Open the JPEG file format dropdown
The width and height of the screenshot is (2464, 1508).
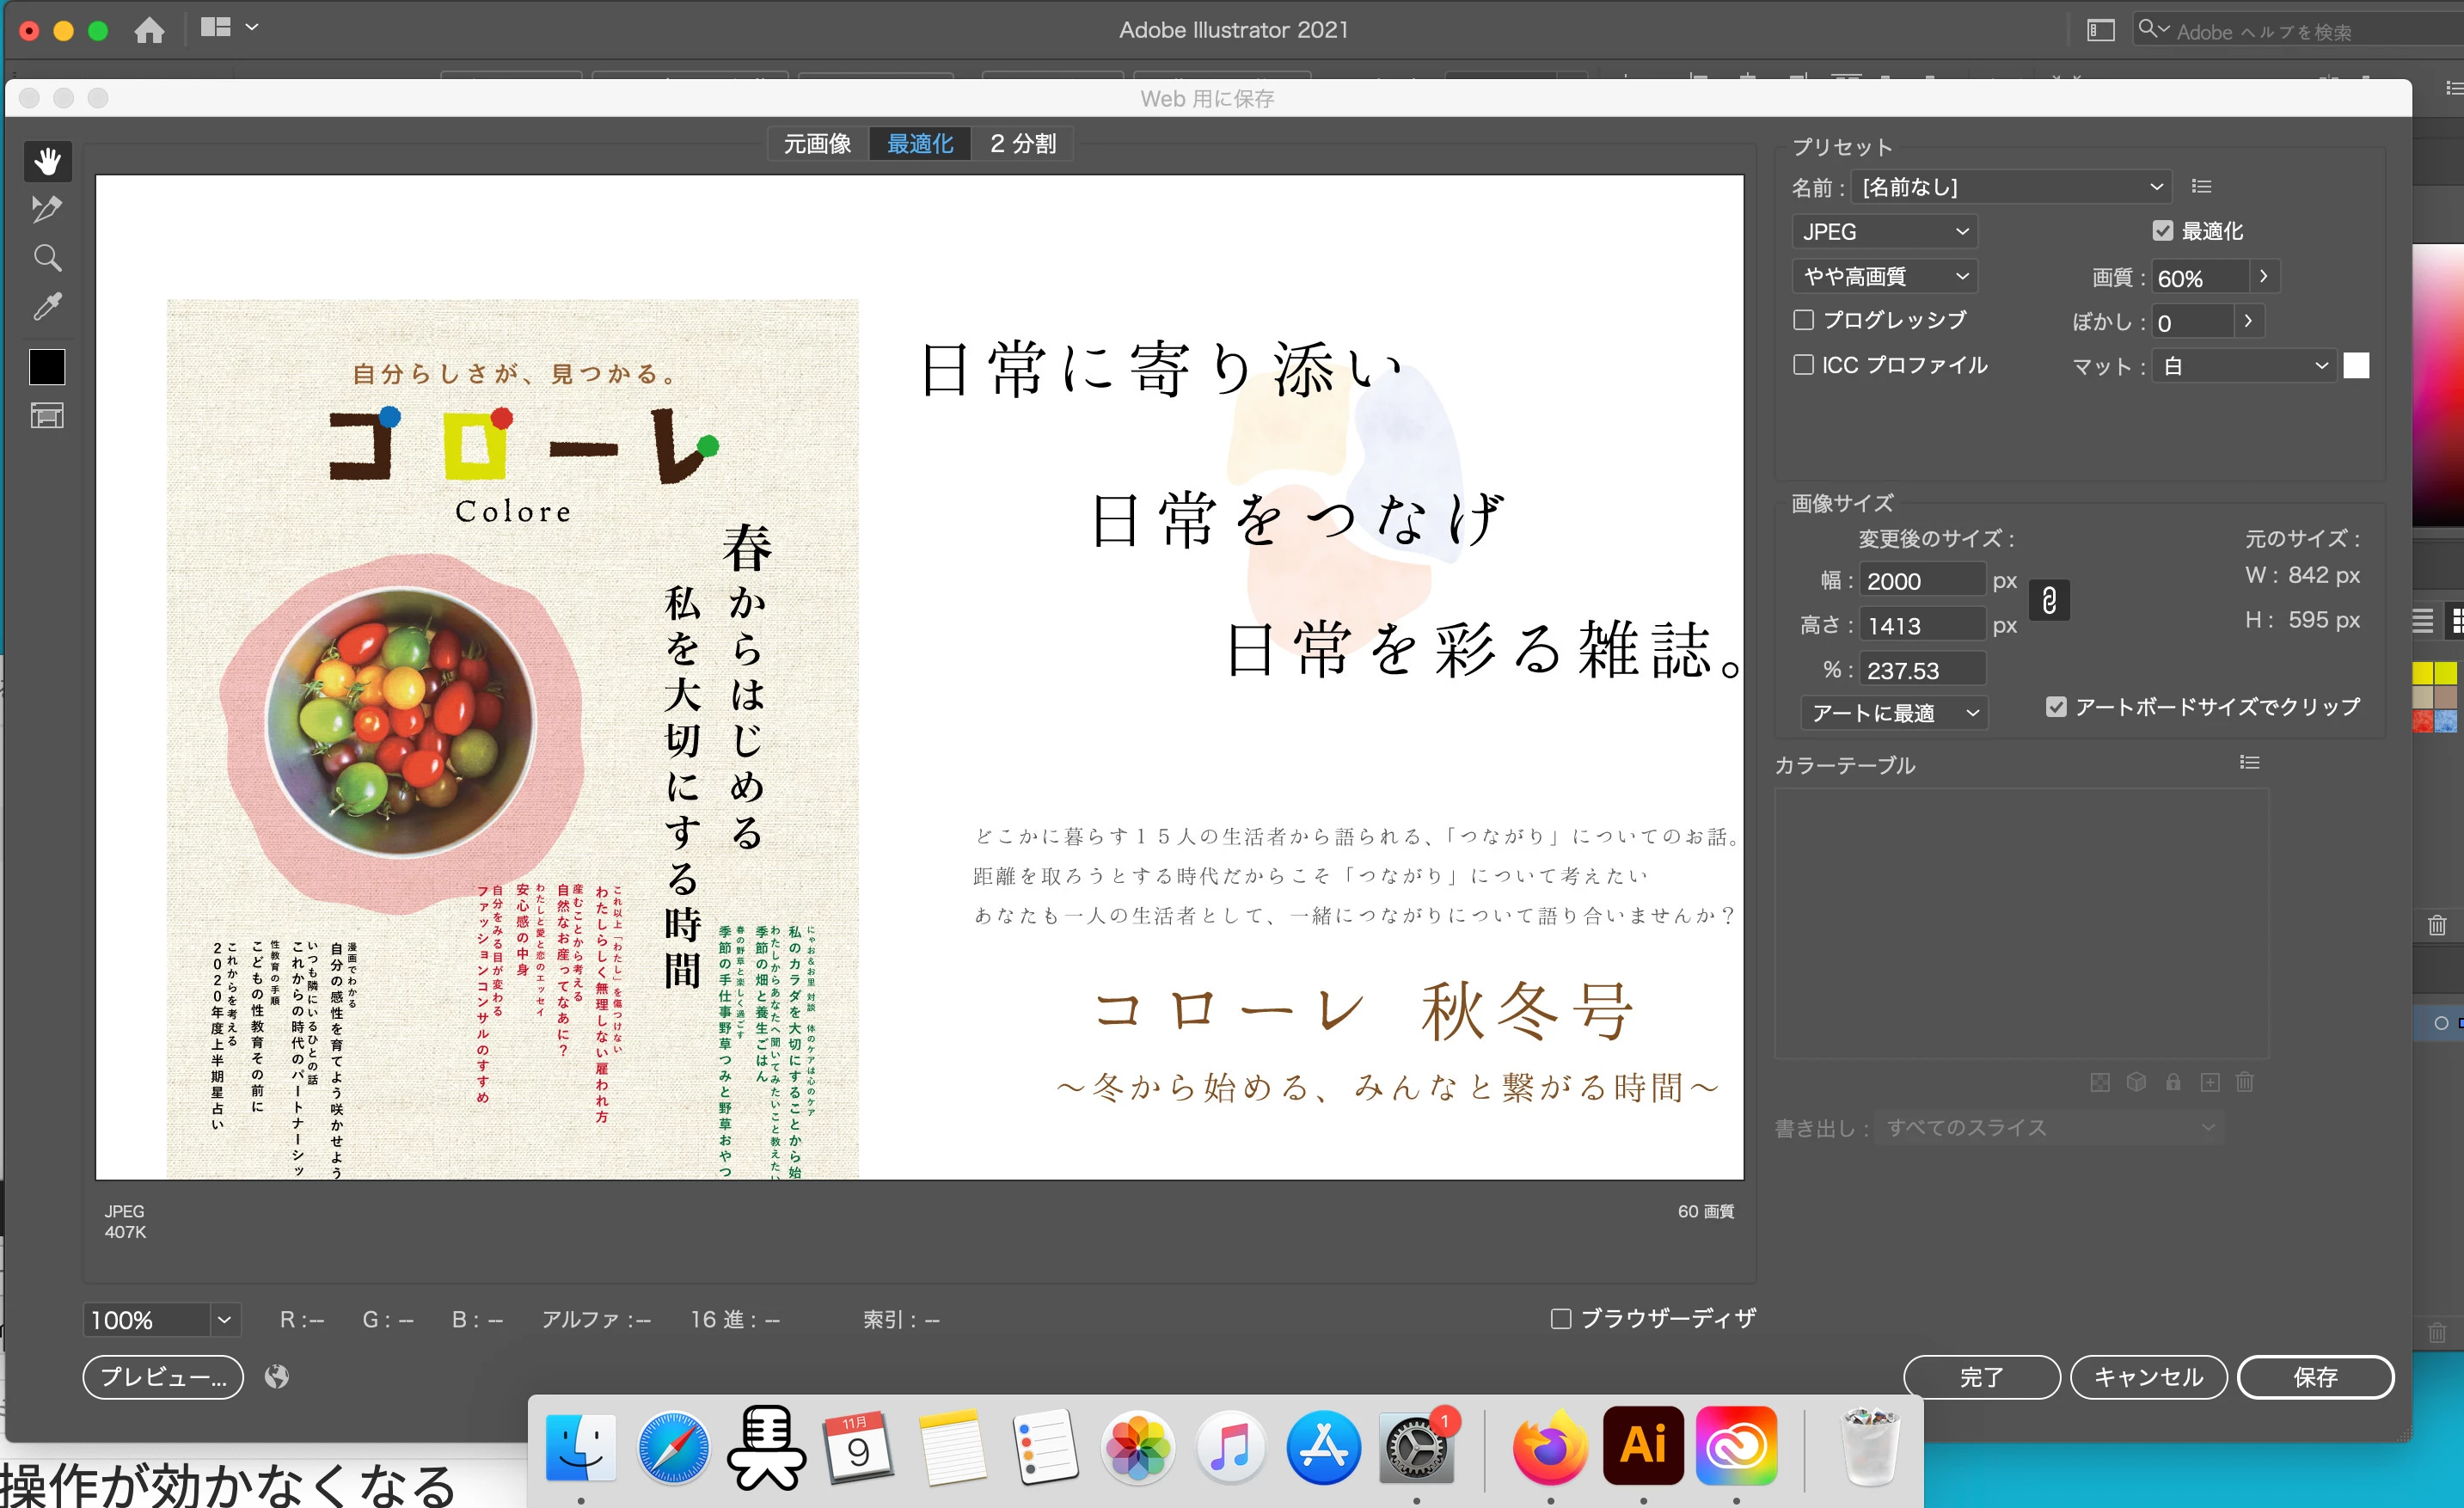1884,232
